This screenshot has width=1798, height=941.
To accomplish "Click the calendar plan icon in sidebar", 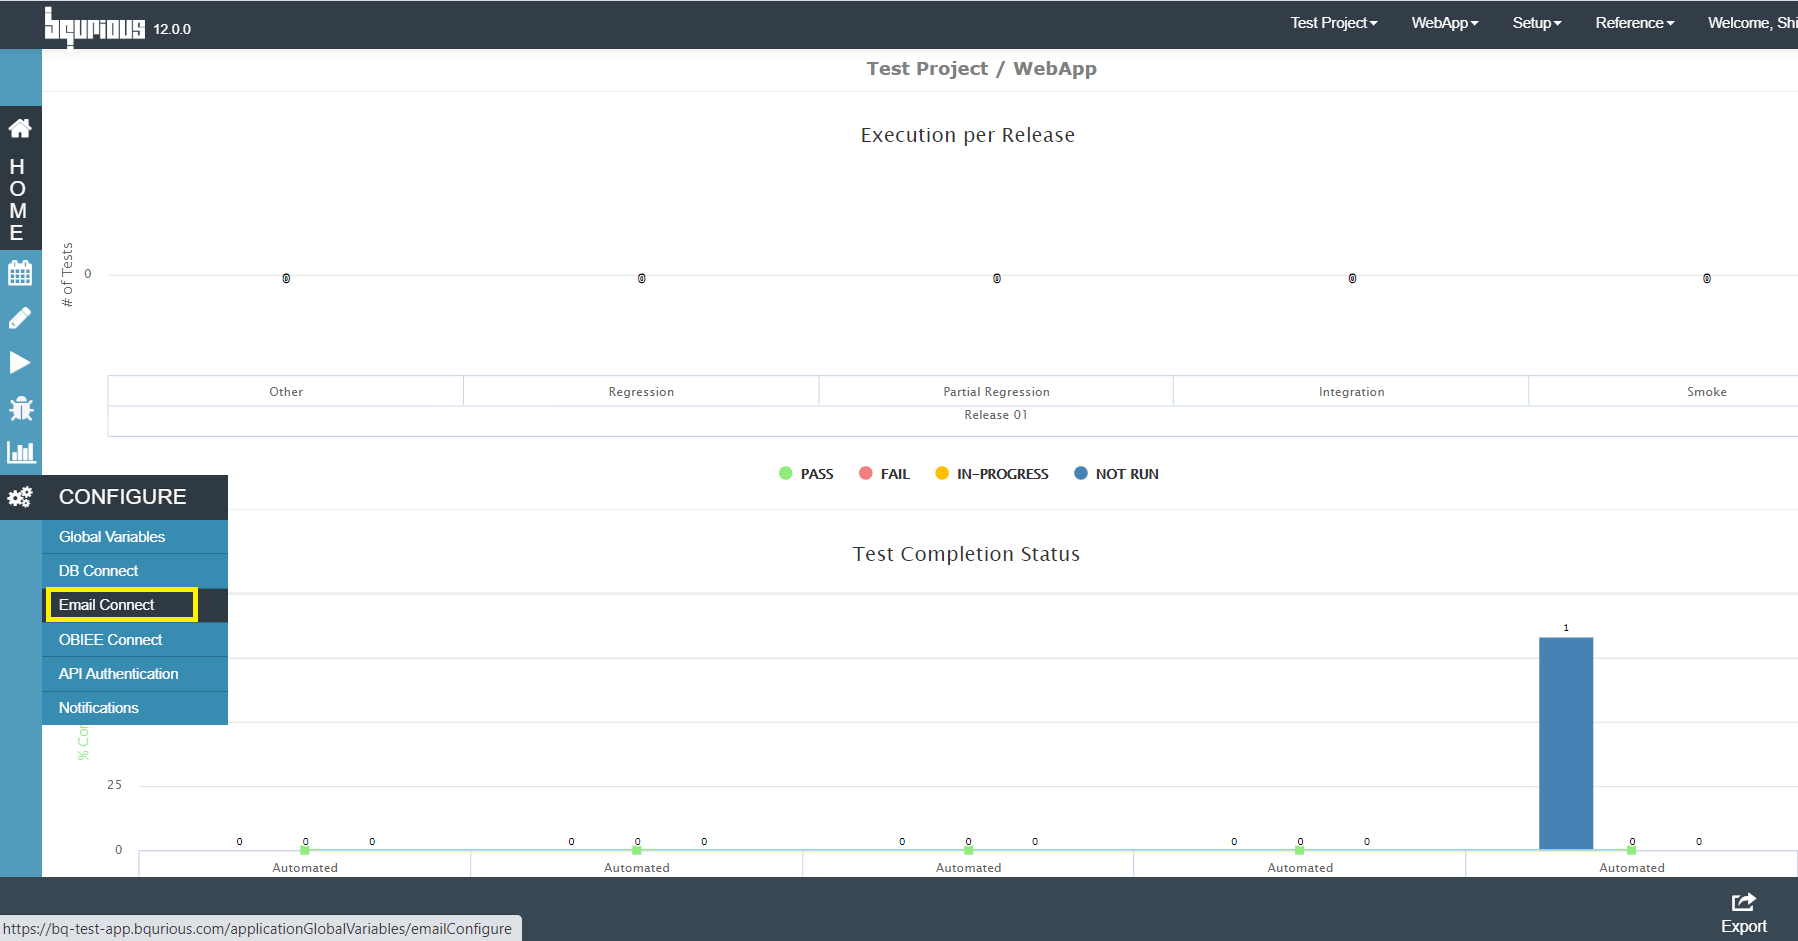I will click(20, 272).
